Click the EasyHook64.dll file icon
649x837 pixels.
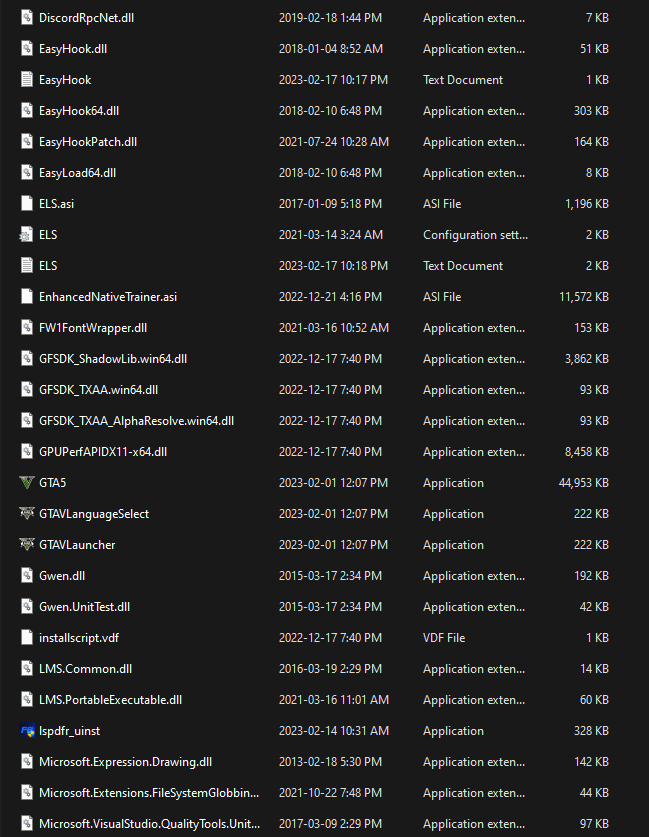click(x=27, y=110)
